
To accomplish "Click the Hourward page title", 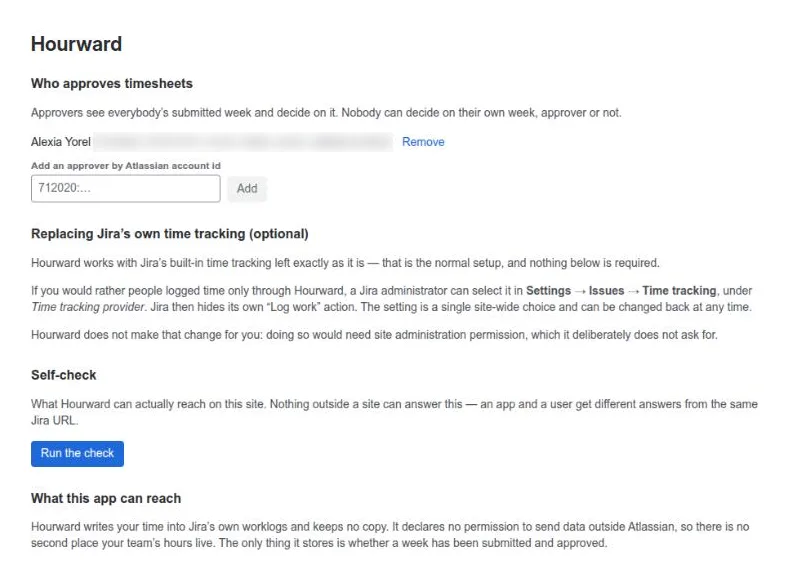I will [76, 44].
